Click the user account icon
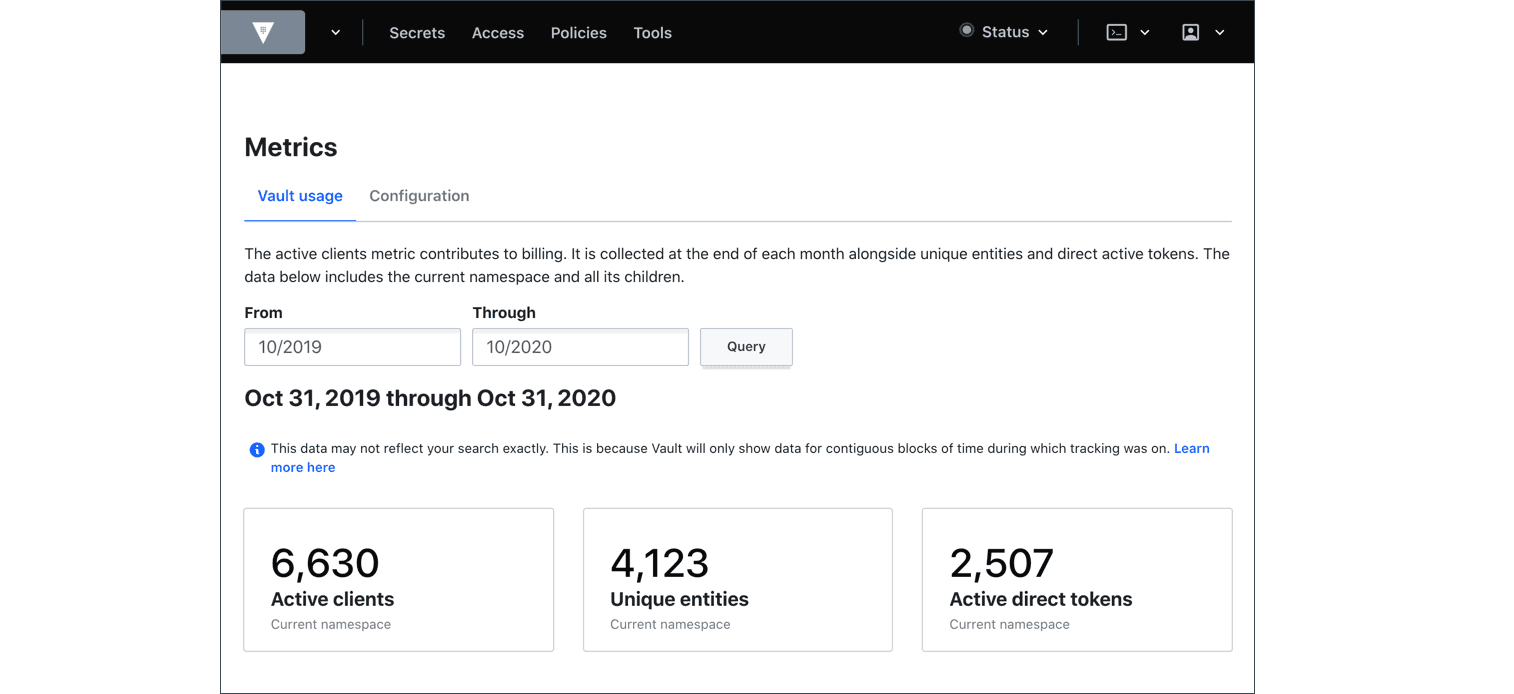This screenshot has width=1514, height=694. (x=1190, y=31)
